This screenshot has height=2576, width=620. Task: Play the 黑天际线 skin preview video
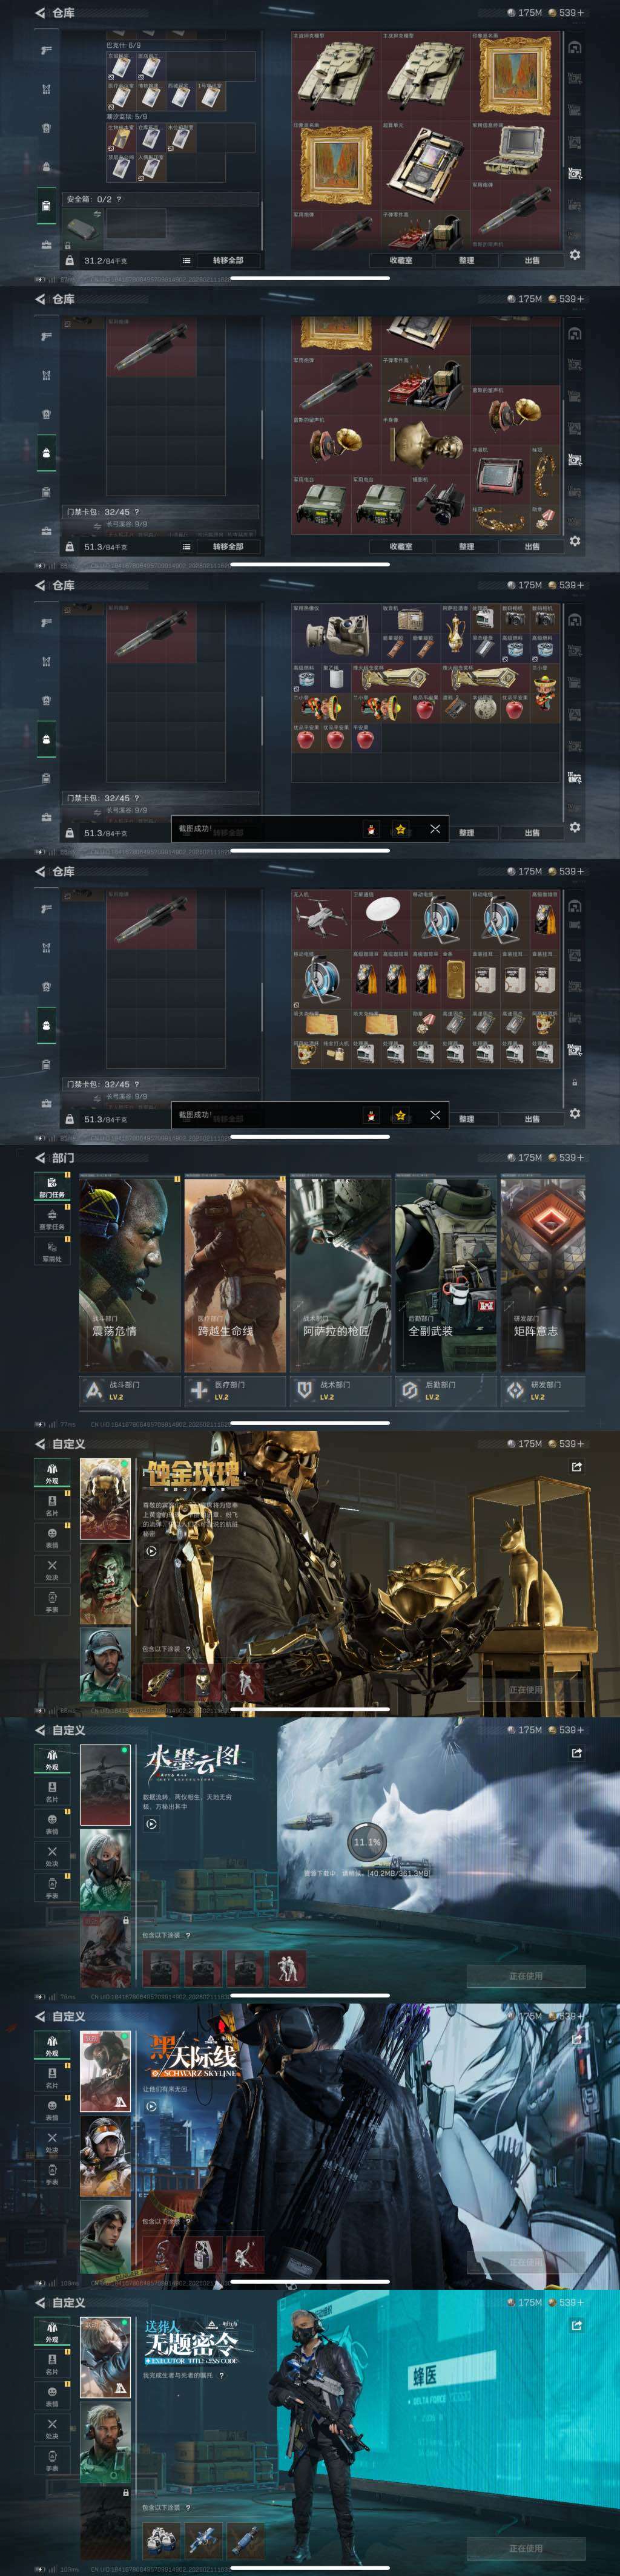[151, 2105]
